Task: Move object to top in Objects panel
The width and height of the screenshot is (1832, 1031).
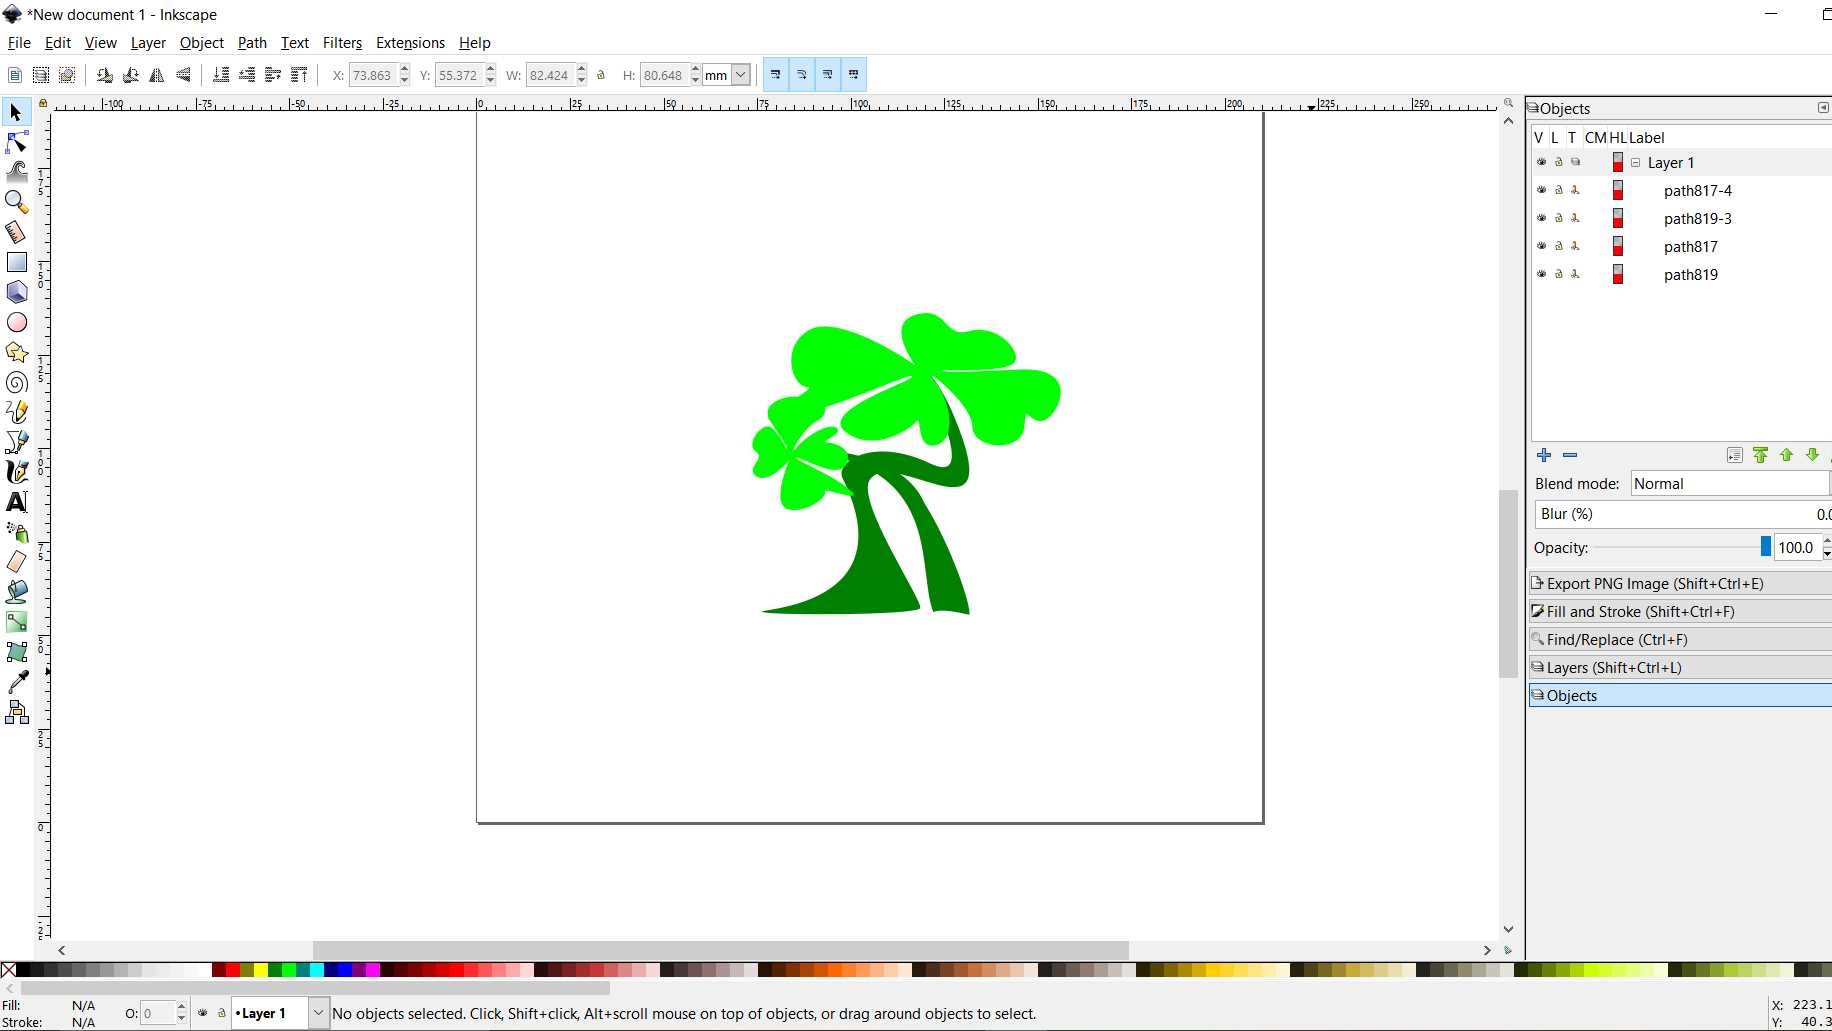Action: pos(1760,455)
